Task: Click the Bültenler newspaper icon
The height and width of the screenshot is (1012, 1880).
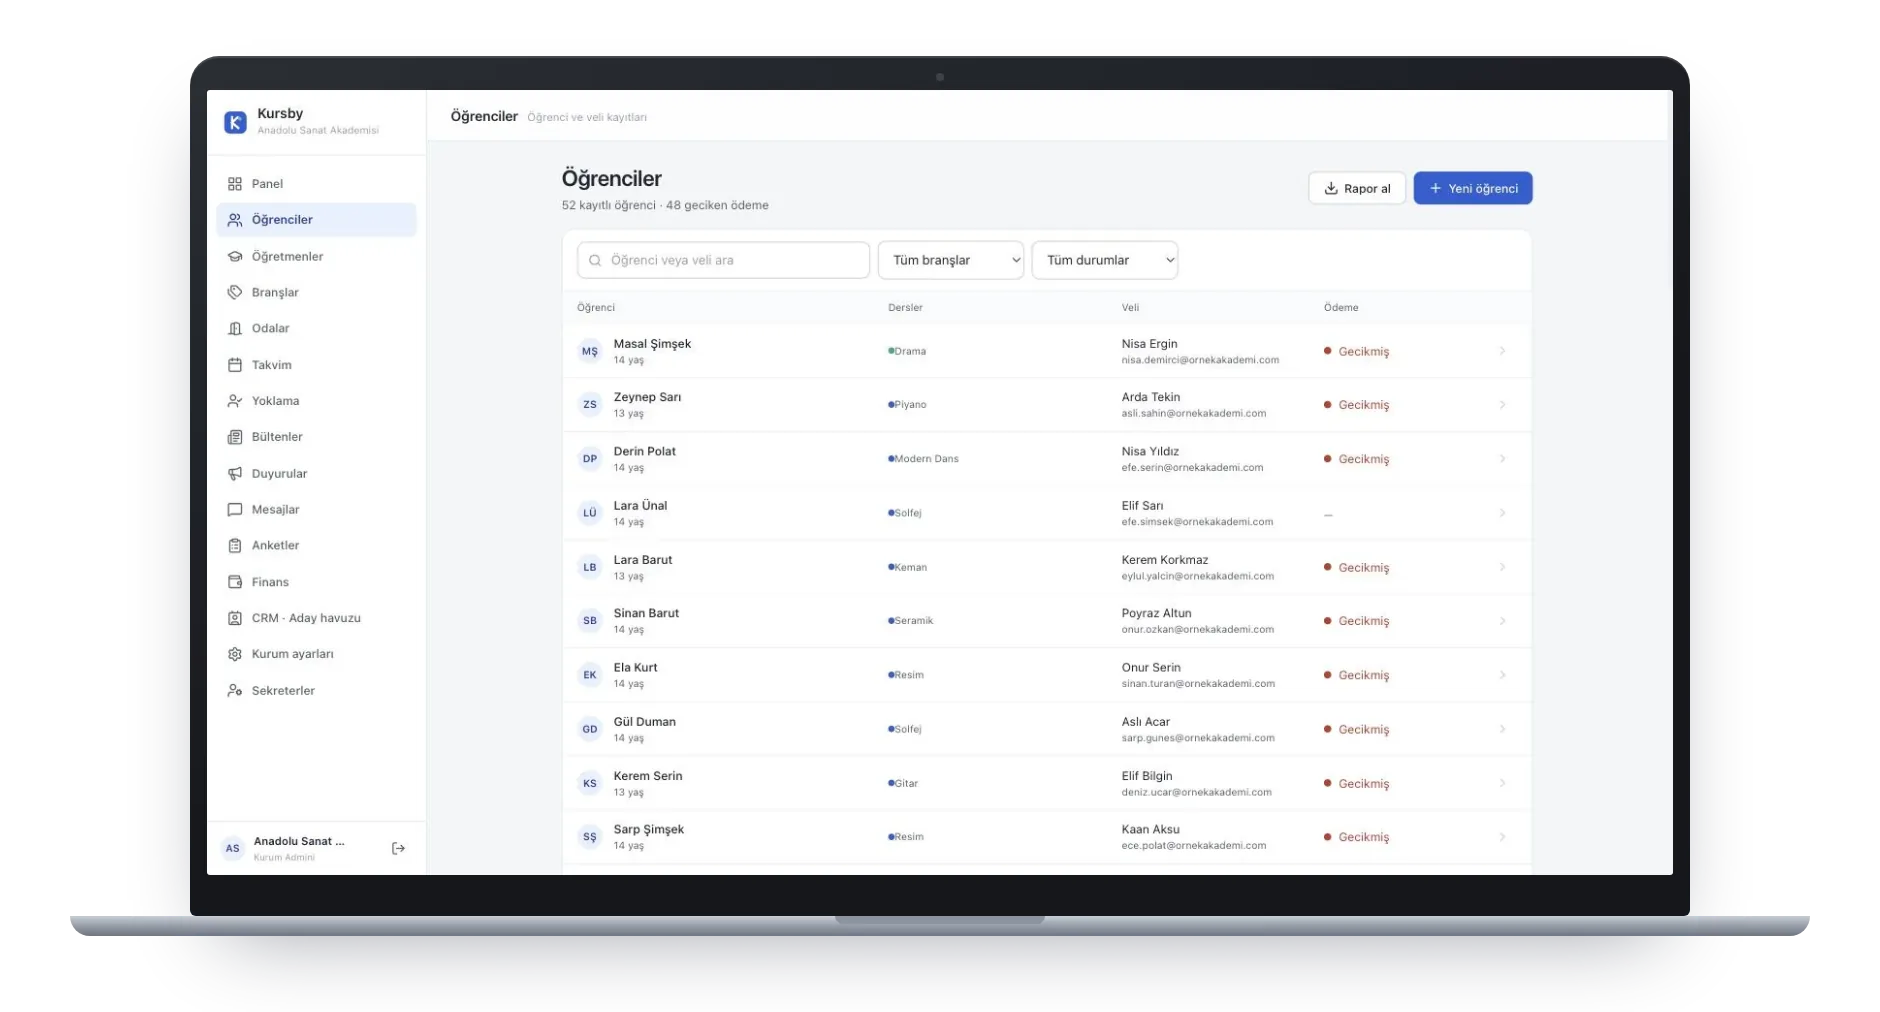Action: pos(235,437)
